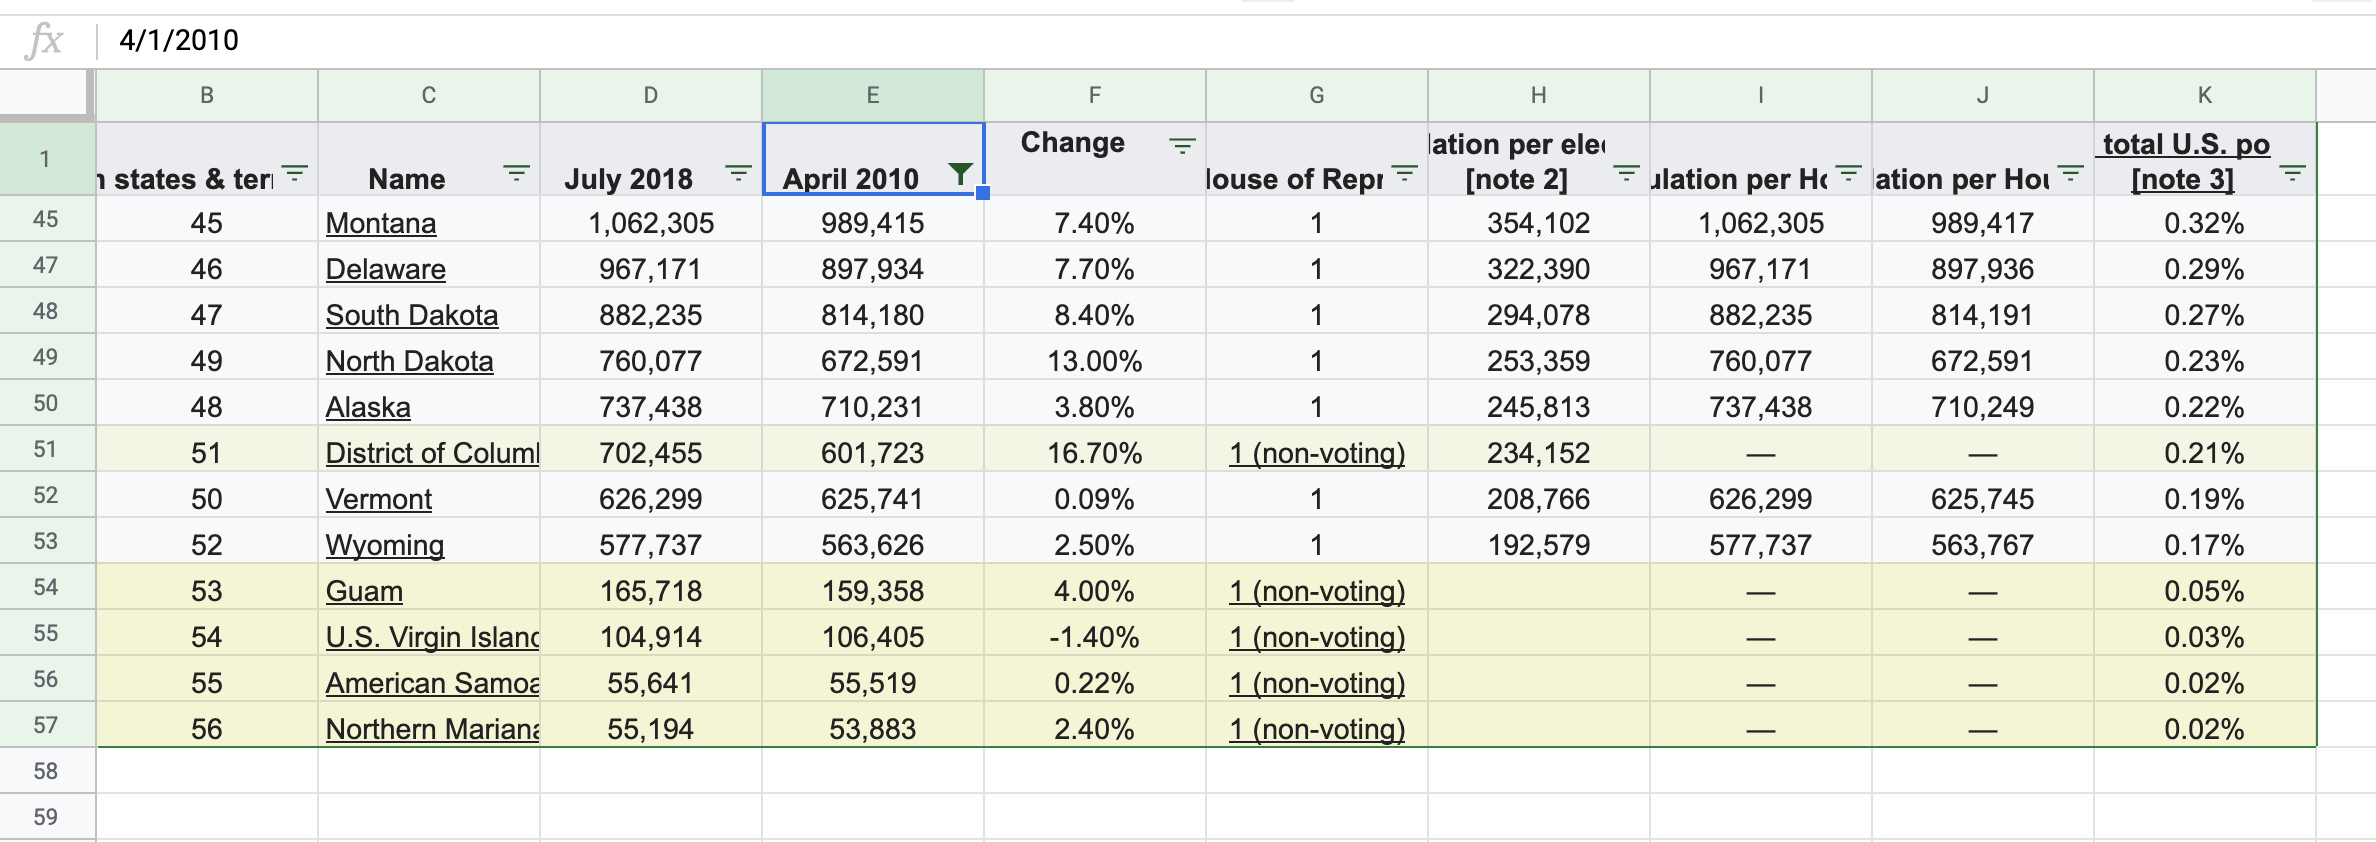Open the Alaska link
This screenshot has height=842, width=2376.
[368, 407]
